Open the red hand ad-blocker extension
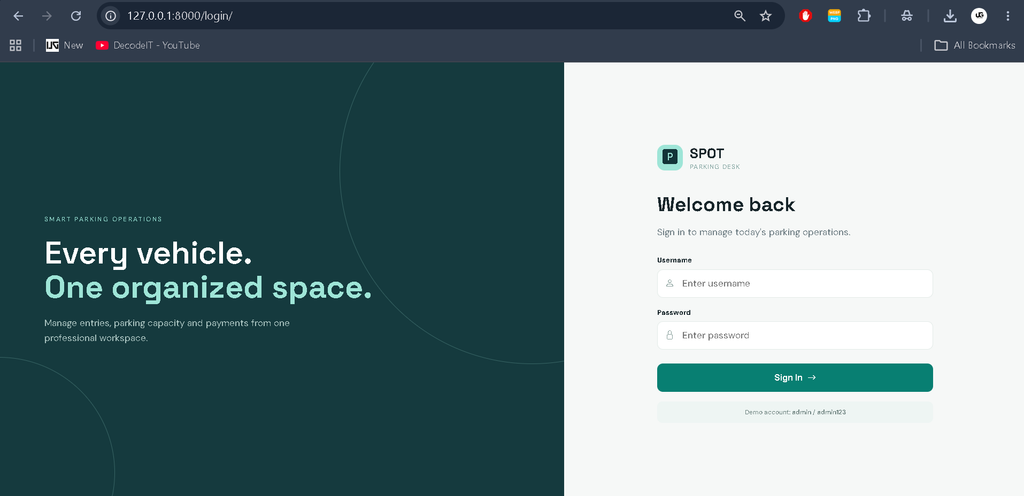The height and width of the screenshot is (496, 1024). [x=805, y=16]
